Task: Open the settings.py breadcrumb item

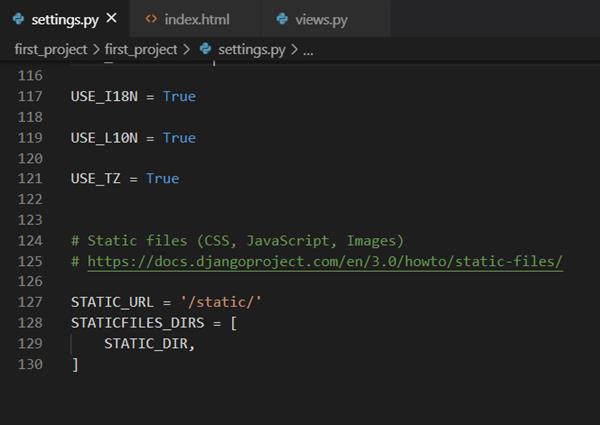Action: (x=249, y=48)
